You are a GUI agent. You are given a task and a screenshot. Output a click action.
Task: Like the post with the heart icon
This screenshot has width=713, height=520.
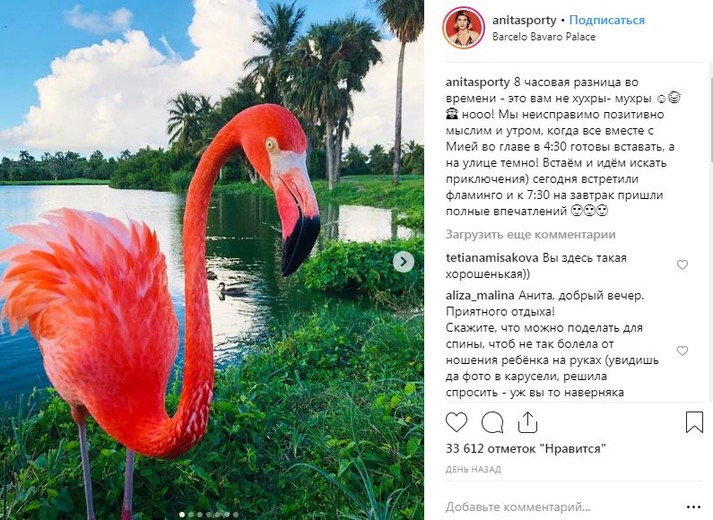click(x=456, y=422)
